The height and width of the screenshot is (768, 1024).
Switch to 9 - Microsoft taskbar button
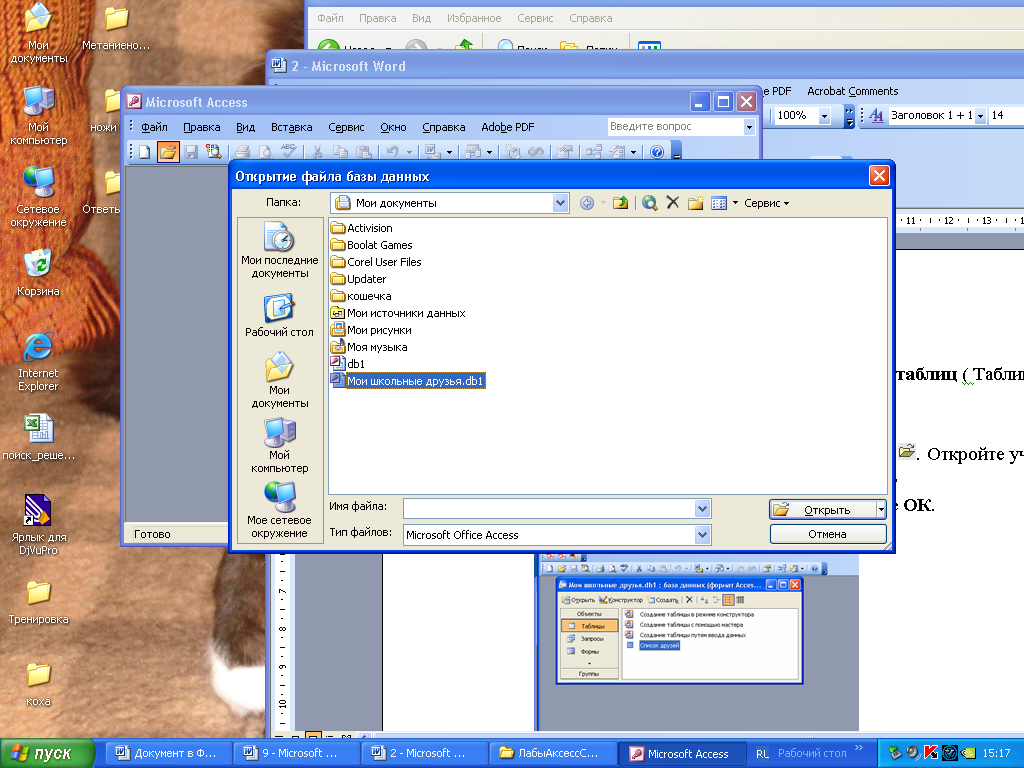click(294, 753)
